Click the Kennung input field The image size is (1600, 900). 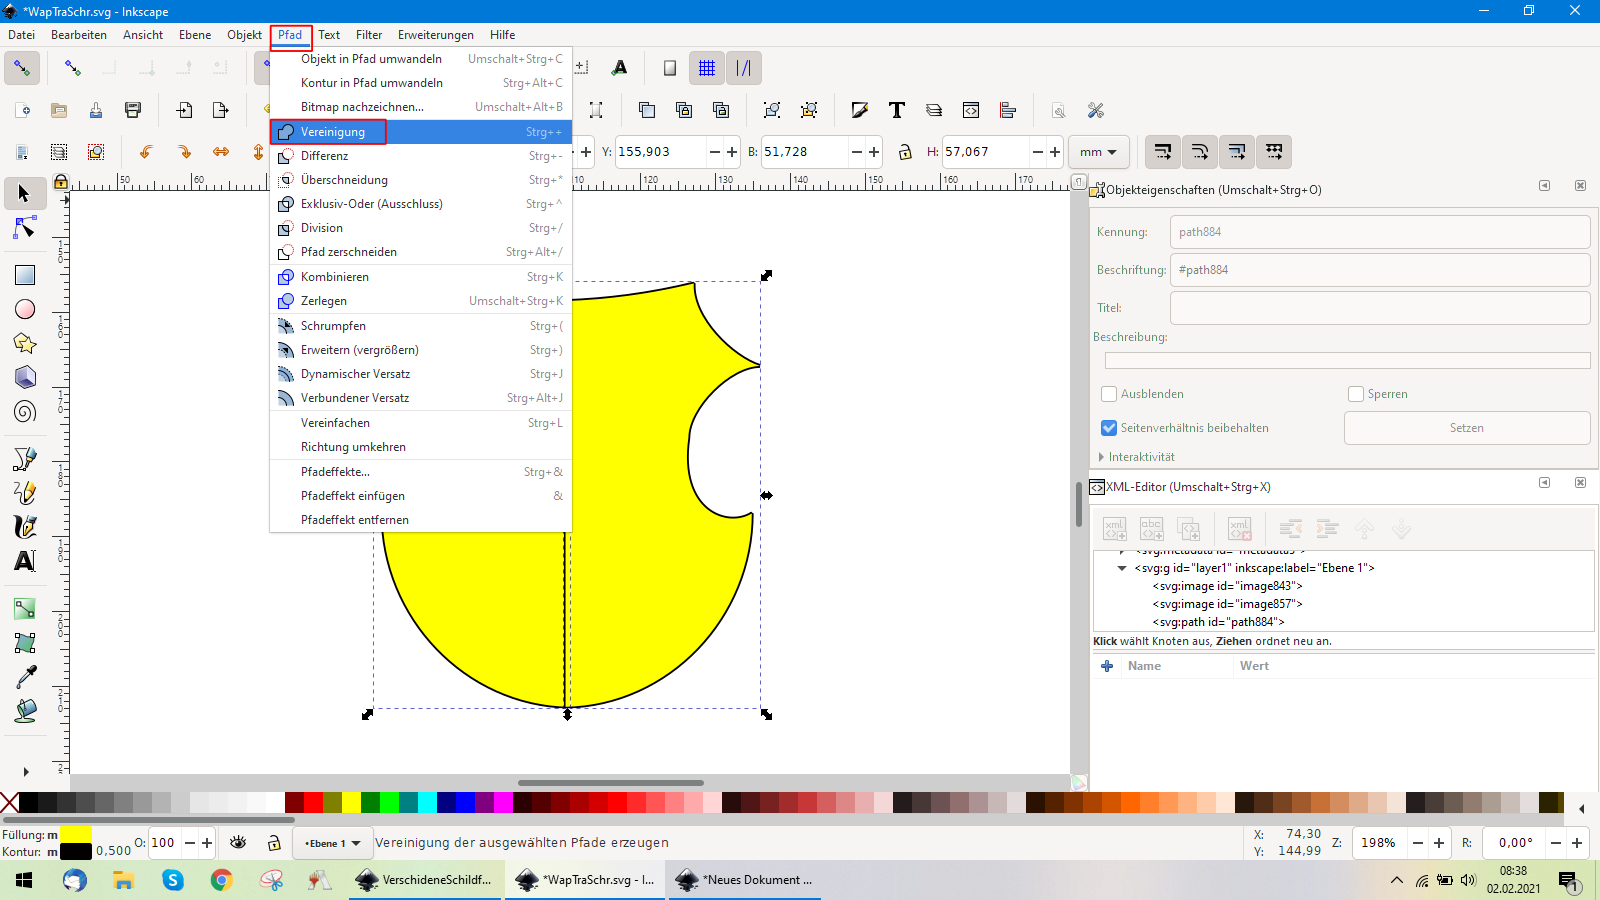[x=1379, y=232]
